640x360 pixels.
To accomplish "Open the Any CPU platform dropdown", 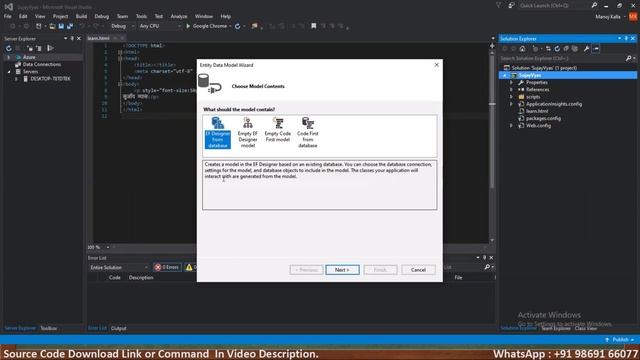I will (x=160, y=26).
